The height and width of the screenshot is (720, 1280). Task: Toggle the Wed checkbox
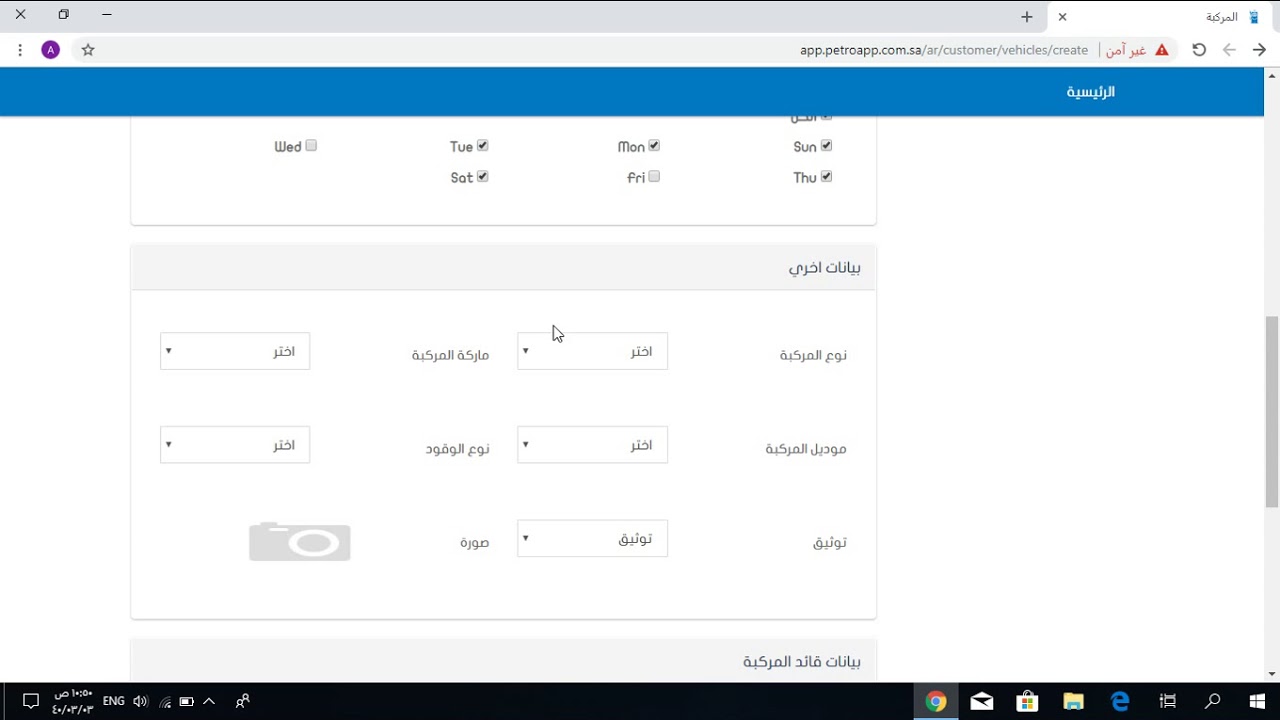click(x=311, y=145)
